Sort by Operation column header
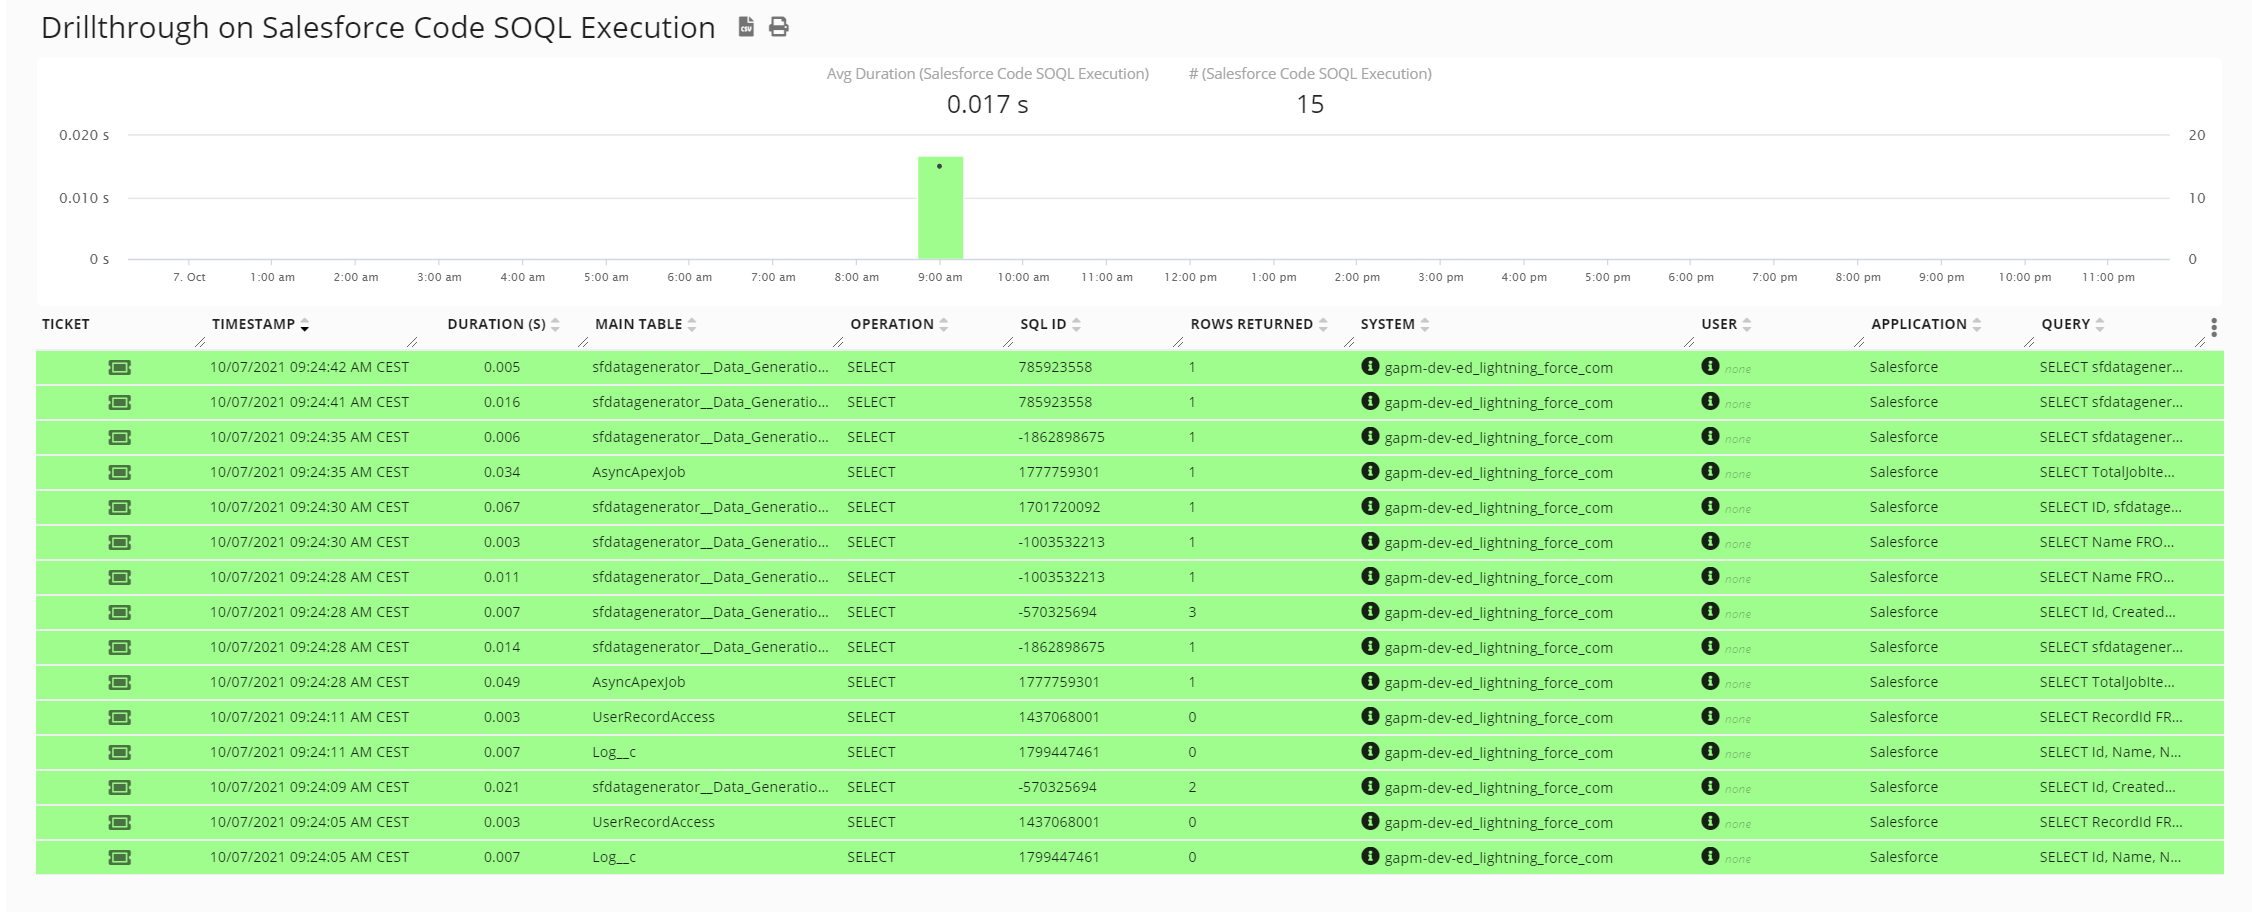Screen dimensions: 2252x912 [891, 324]
